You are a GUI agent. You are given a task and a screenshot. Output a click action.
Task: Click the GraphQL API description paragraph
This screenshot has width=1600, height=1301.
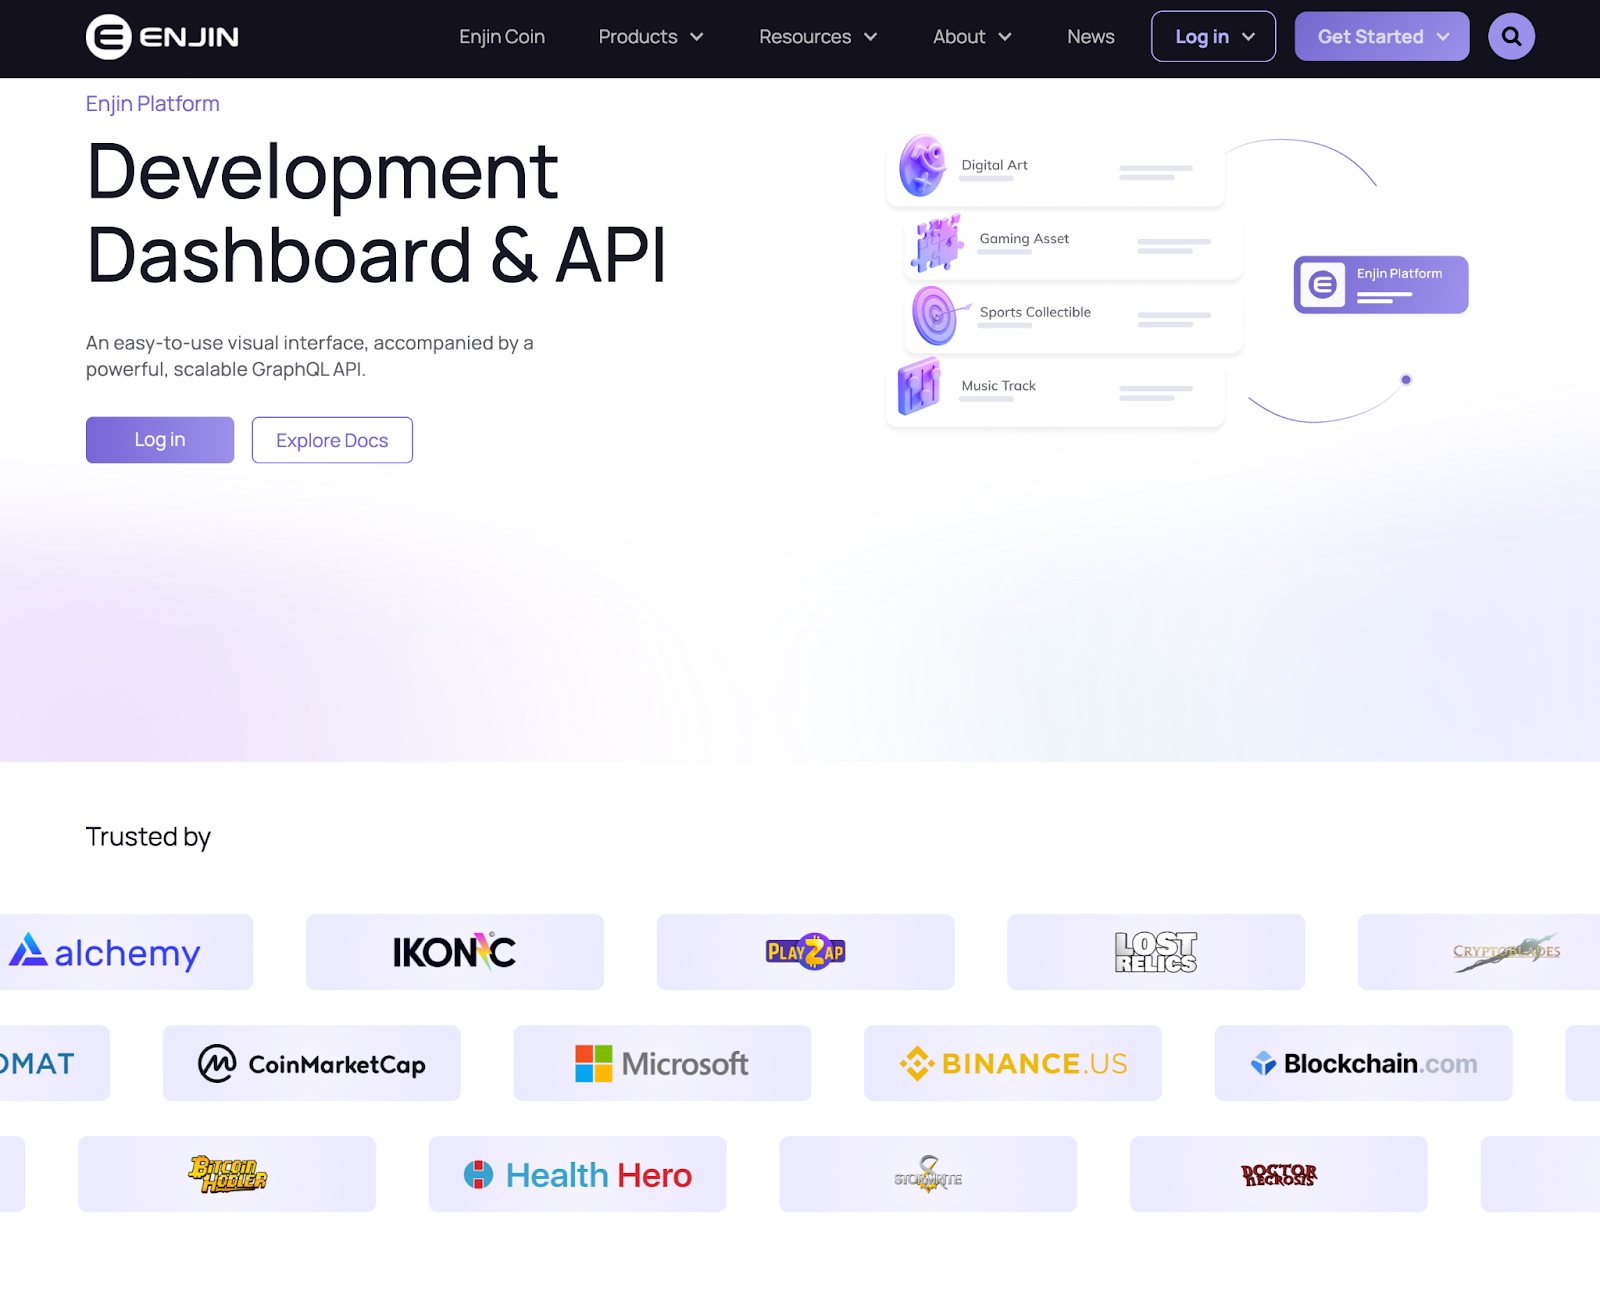point(310,356)
